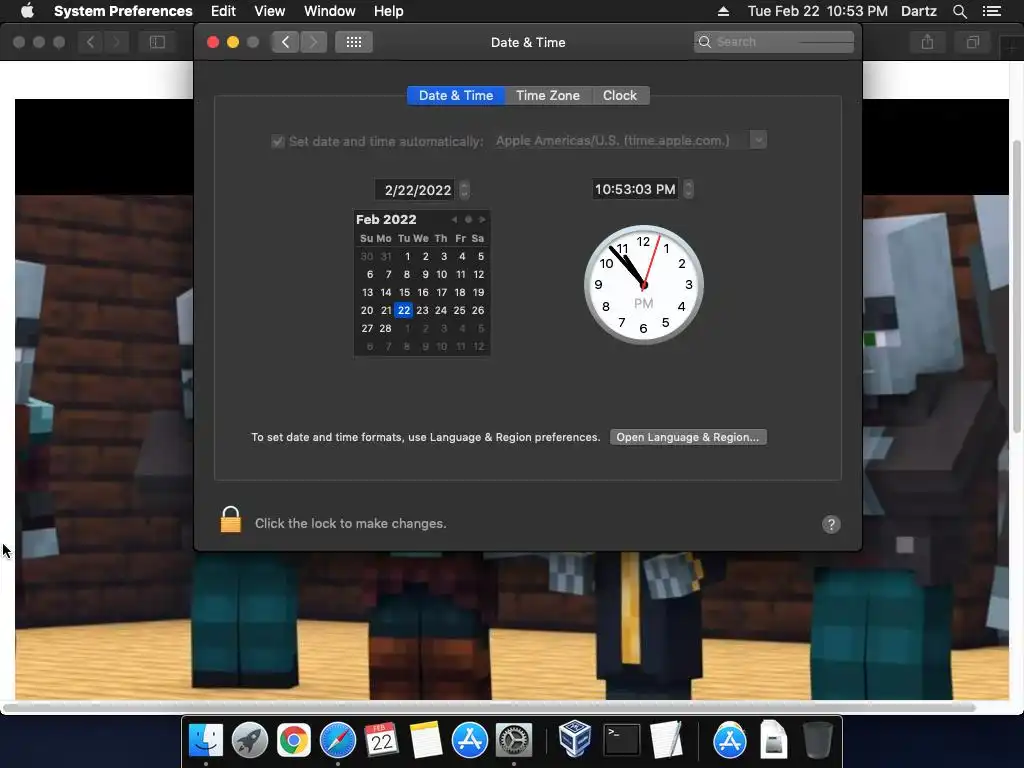The image size is (1024, 768).
Task: Open Finder from the Dock
Action: coord(206,741)
